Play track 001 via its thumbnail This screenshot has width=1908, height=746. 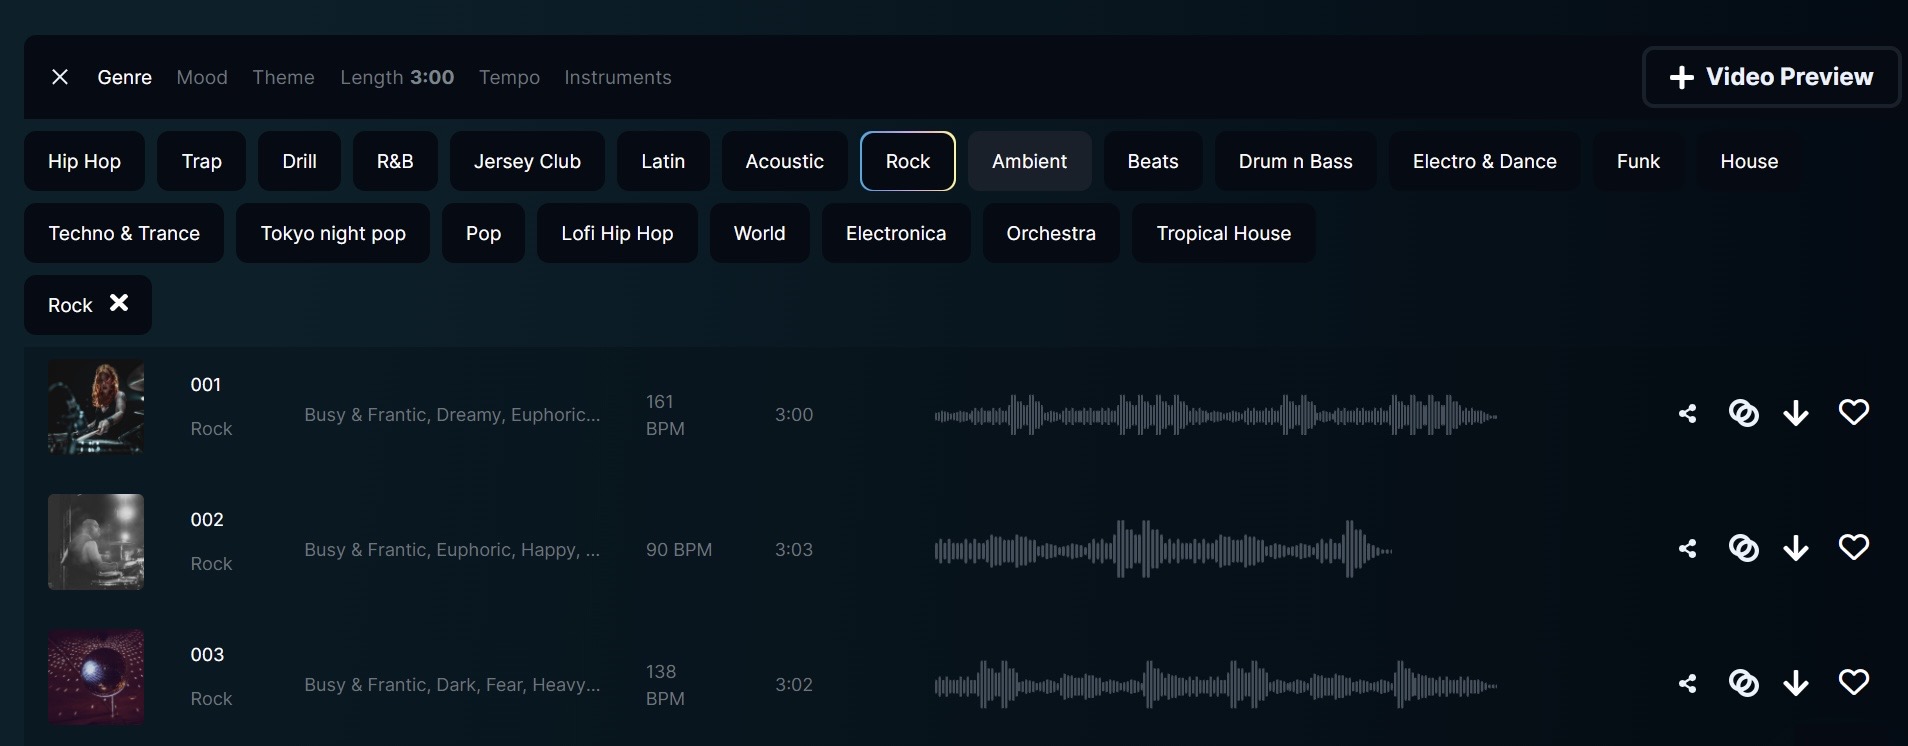[x=96, y=407]
